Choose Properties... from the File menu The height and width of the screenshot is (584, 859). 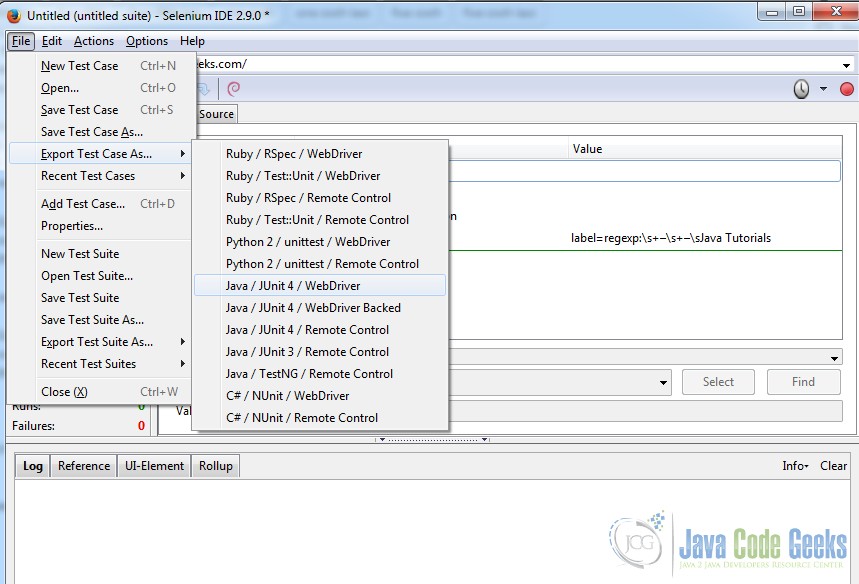coord(100,226)
